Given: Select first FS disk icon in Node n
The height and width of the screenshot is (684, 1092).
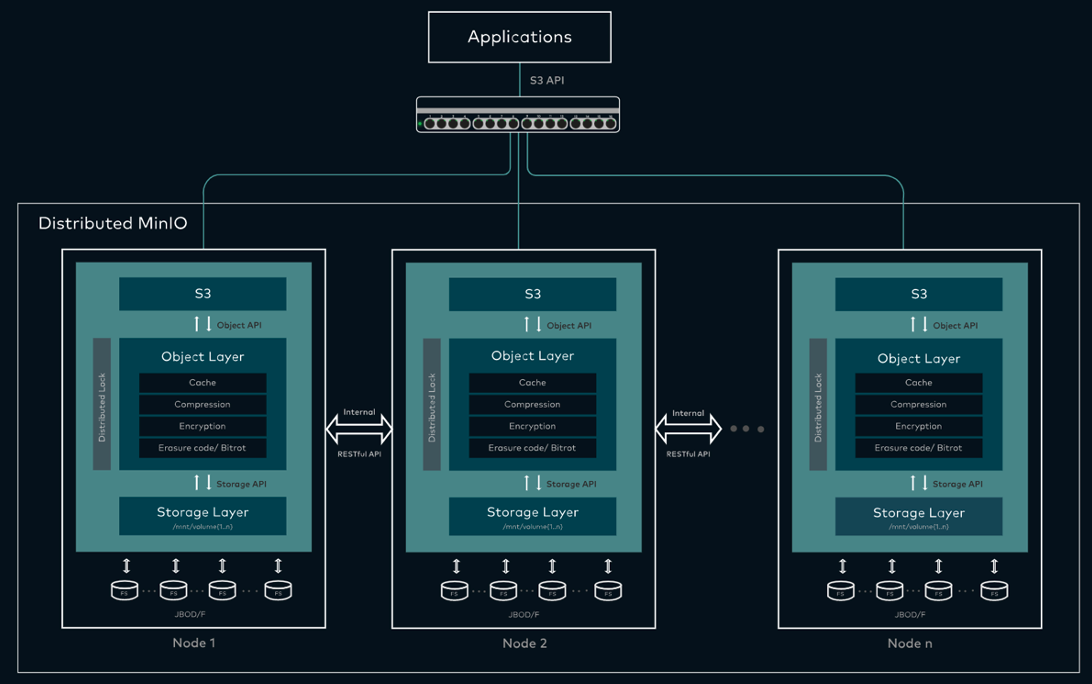Looking at the screenshot, I should click(841, 591).
